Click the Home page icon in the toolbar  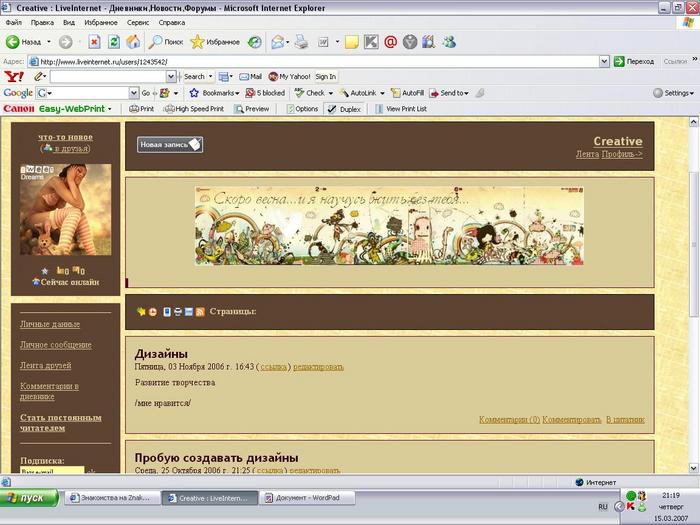(x=133, y=42)
